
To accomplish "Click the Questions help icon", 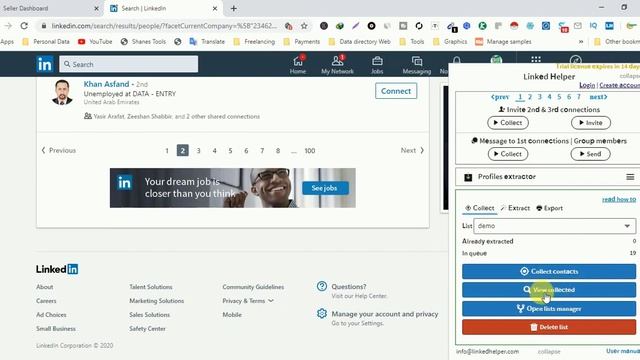I will tap(322, 287).
